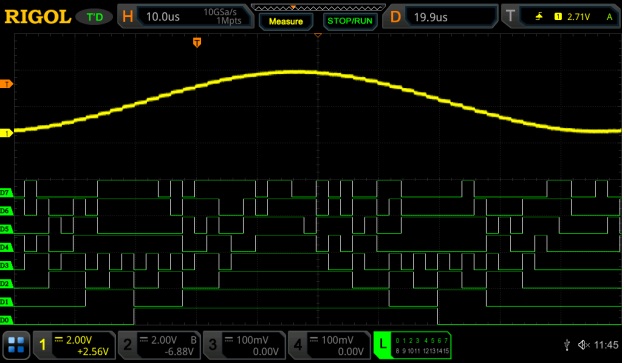
Task: Open channel 4 100mV scale setting
Action: point(337,340)
